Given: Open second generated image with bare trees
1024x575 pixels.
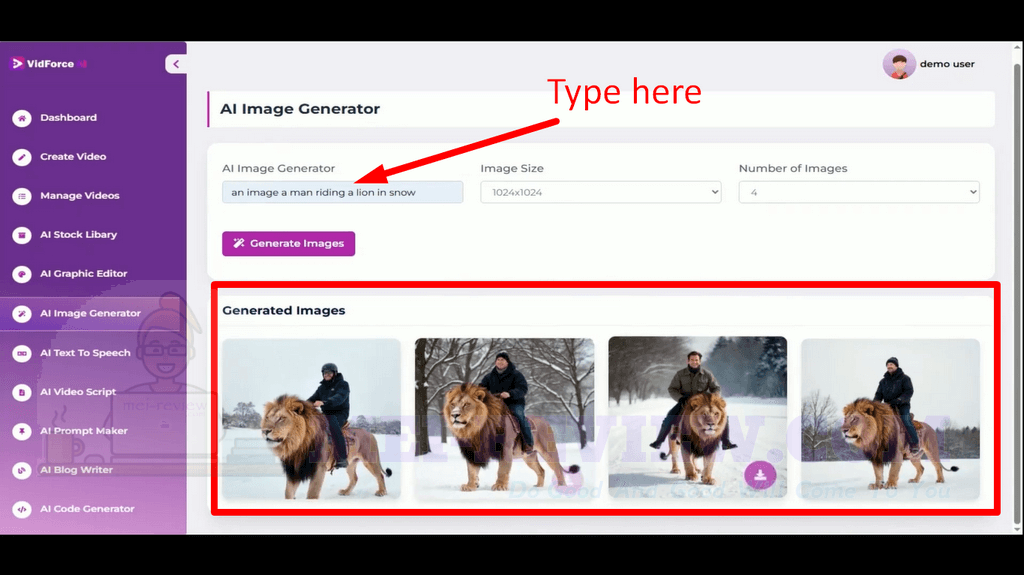Looking at the screenshot, I should [504, 419].
